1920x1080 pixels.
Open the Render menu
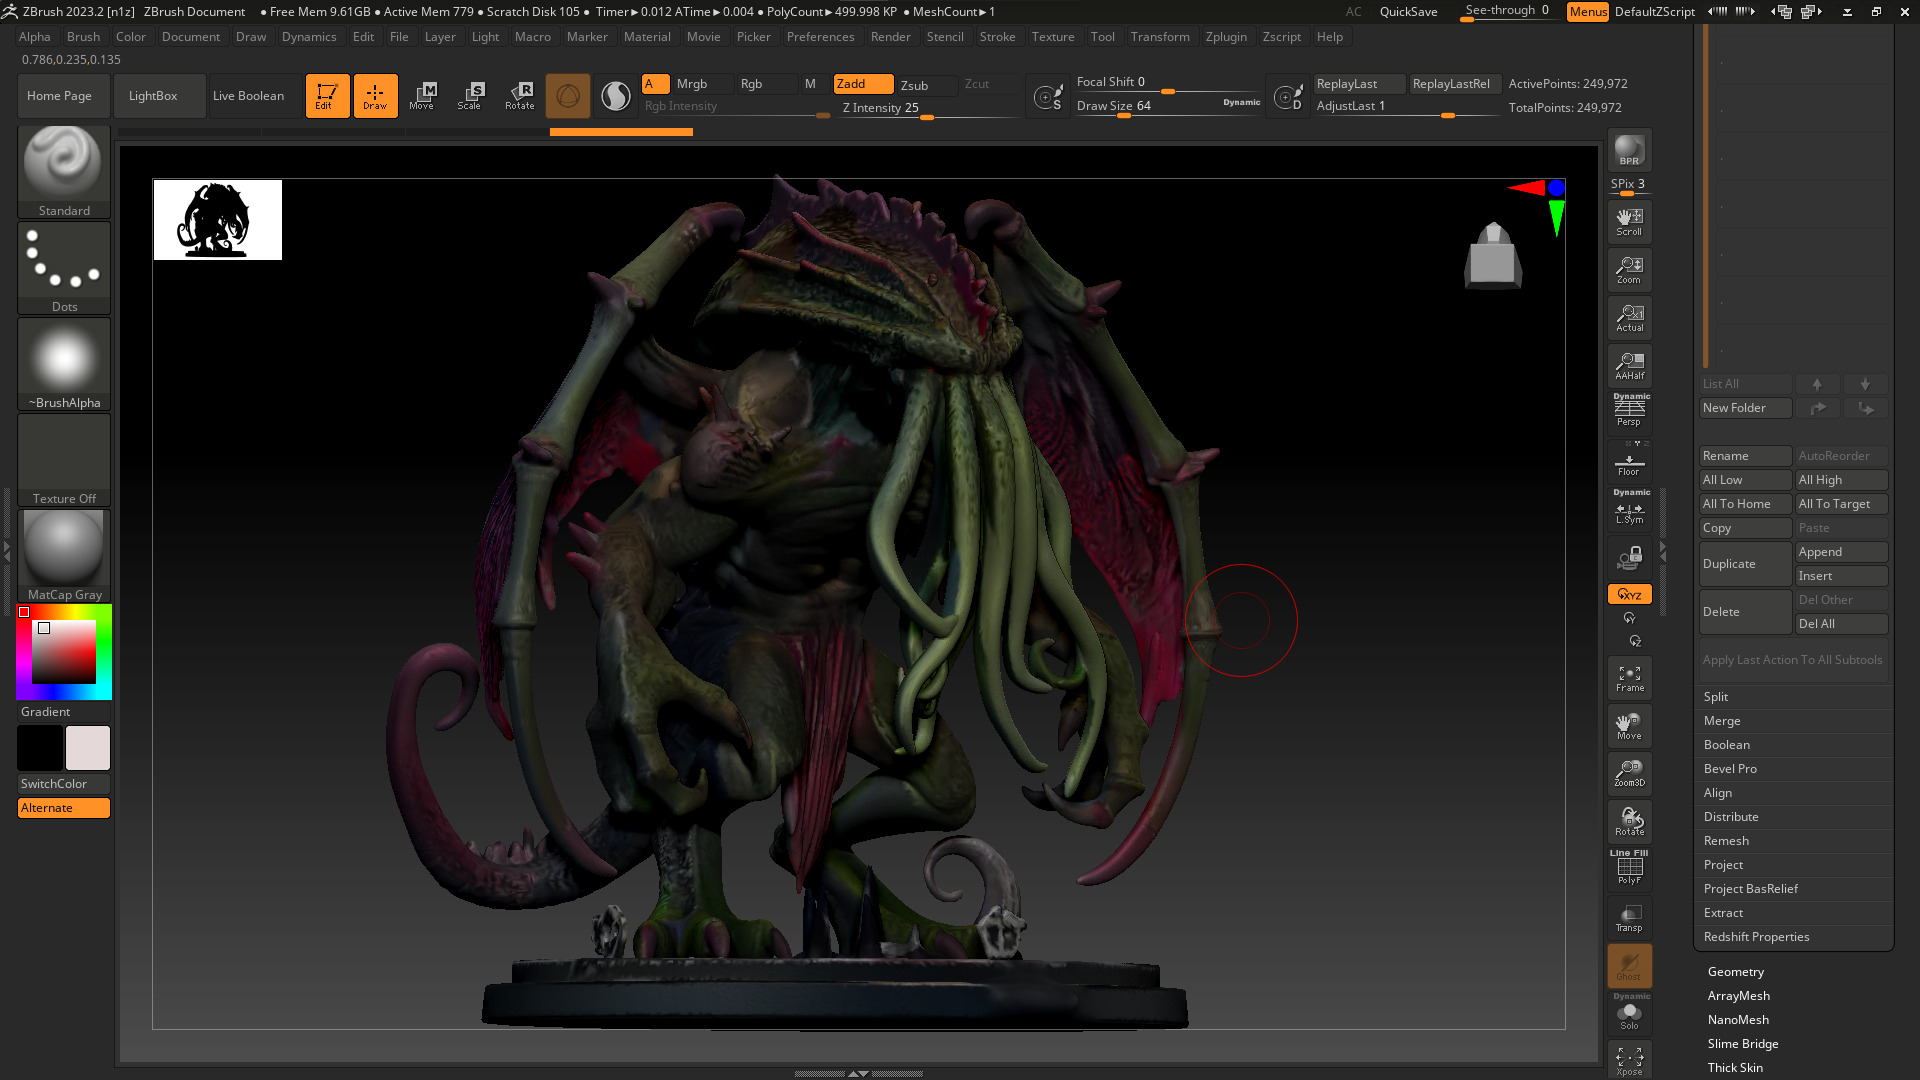click(890, 37)
